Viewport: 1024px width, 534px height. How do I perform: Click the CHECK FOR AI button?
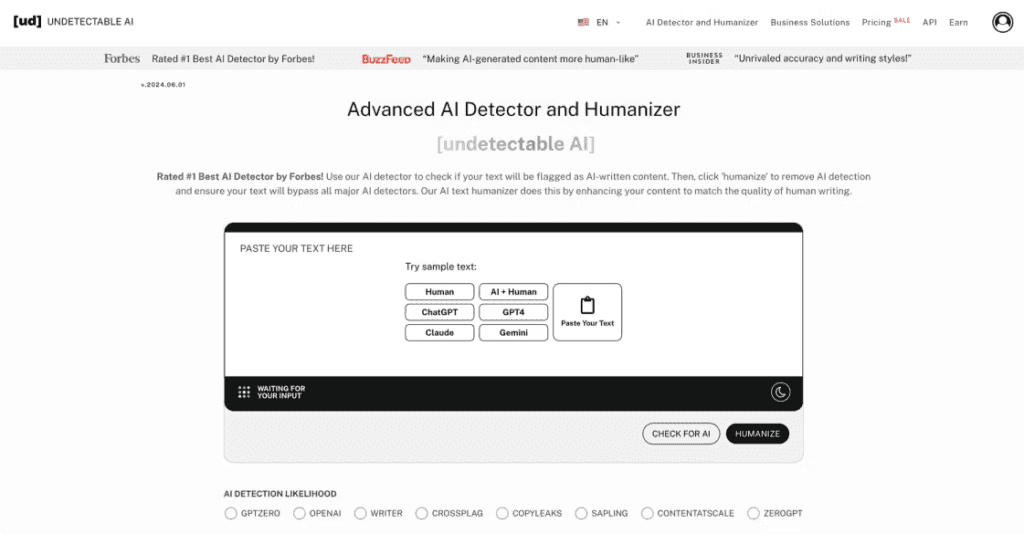pyautogui.click(x=680, y=433)
